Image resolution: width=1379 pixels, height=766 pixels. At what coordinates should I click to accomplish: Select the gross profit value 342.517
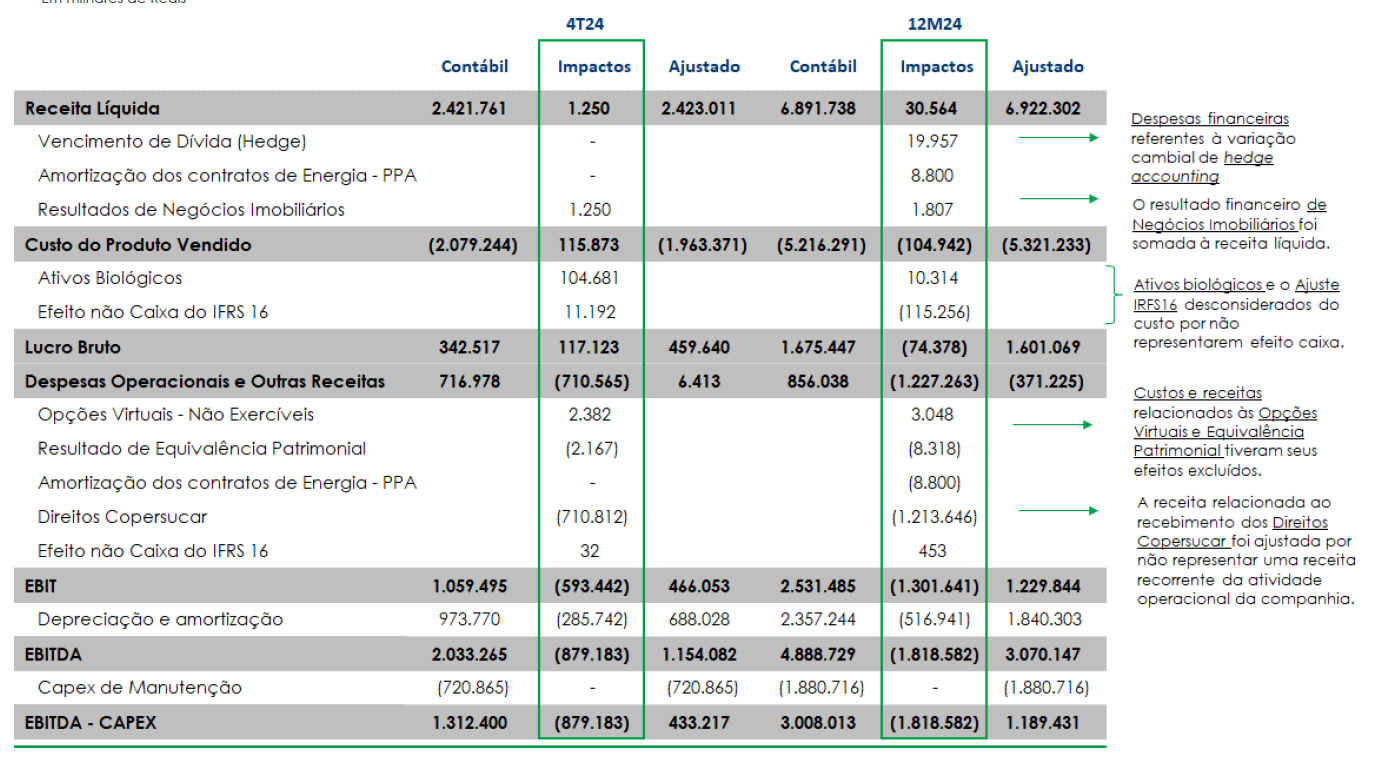pyautogui.click(x=469, y=348)
